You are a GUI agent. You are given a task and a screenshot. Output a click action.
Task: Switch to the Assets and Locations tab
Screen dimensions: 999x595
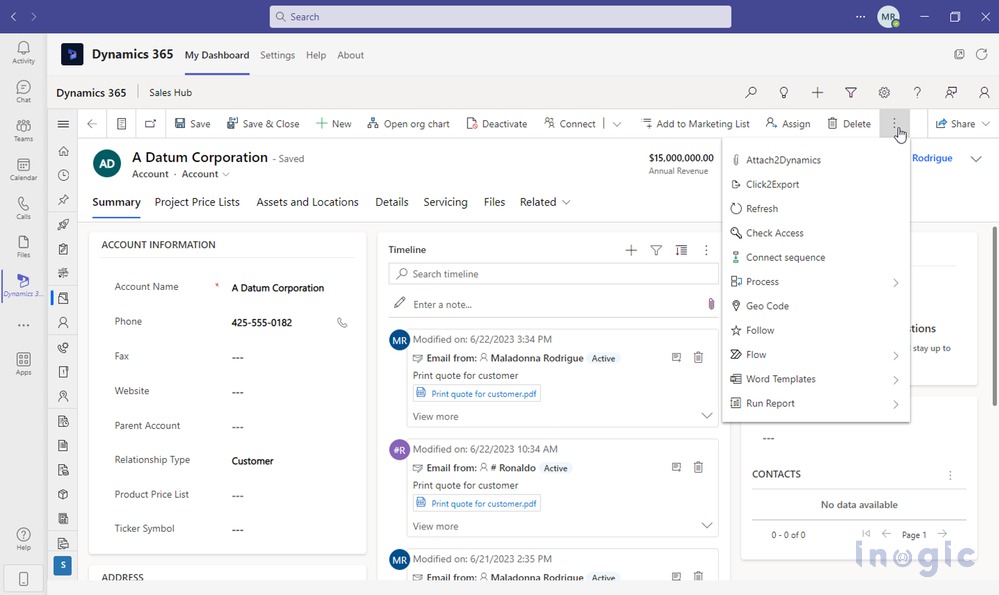[307, 202]
